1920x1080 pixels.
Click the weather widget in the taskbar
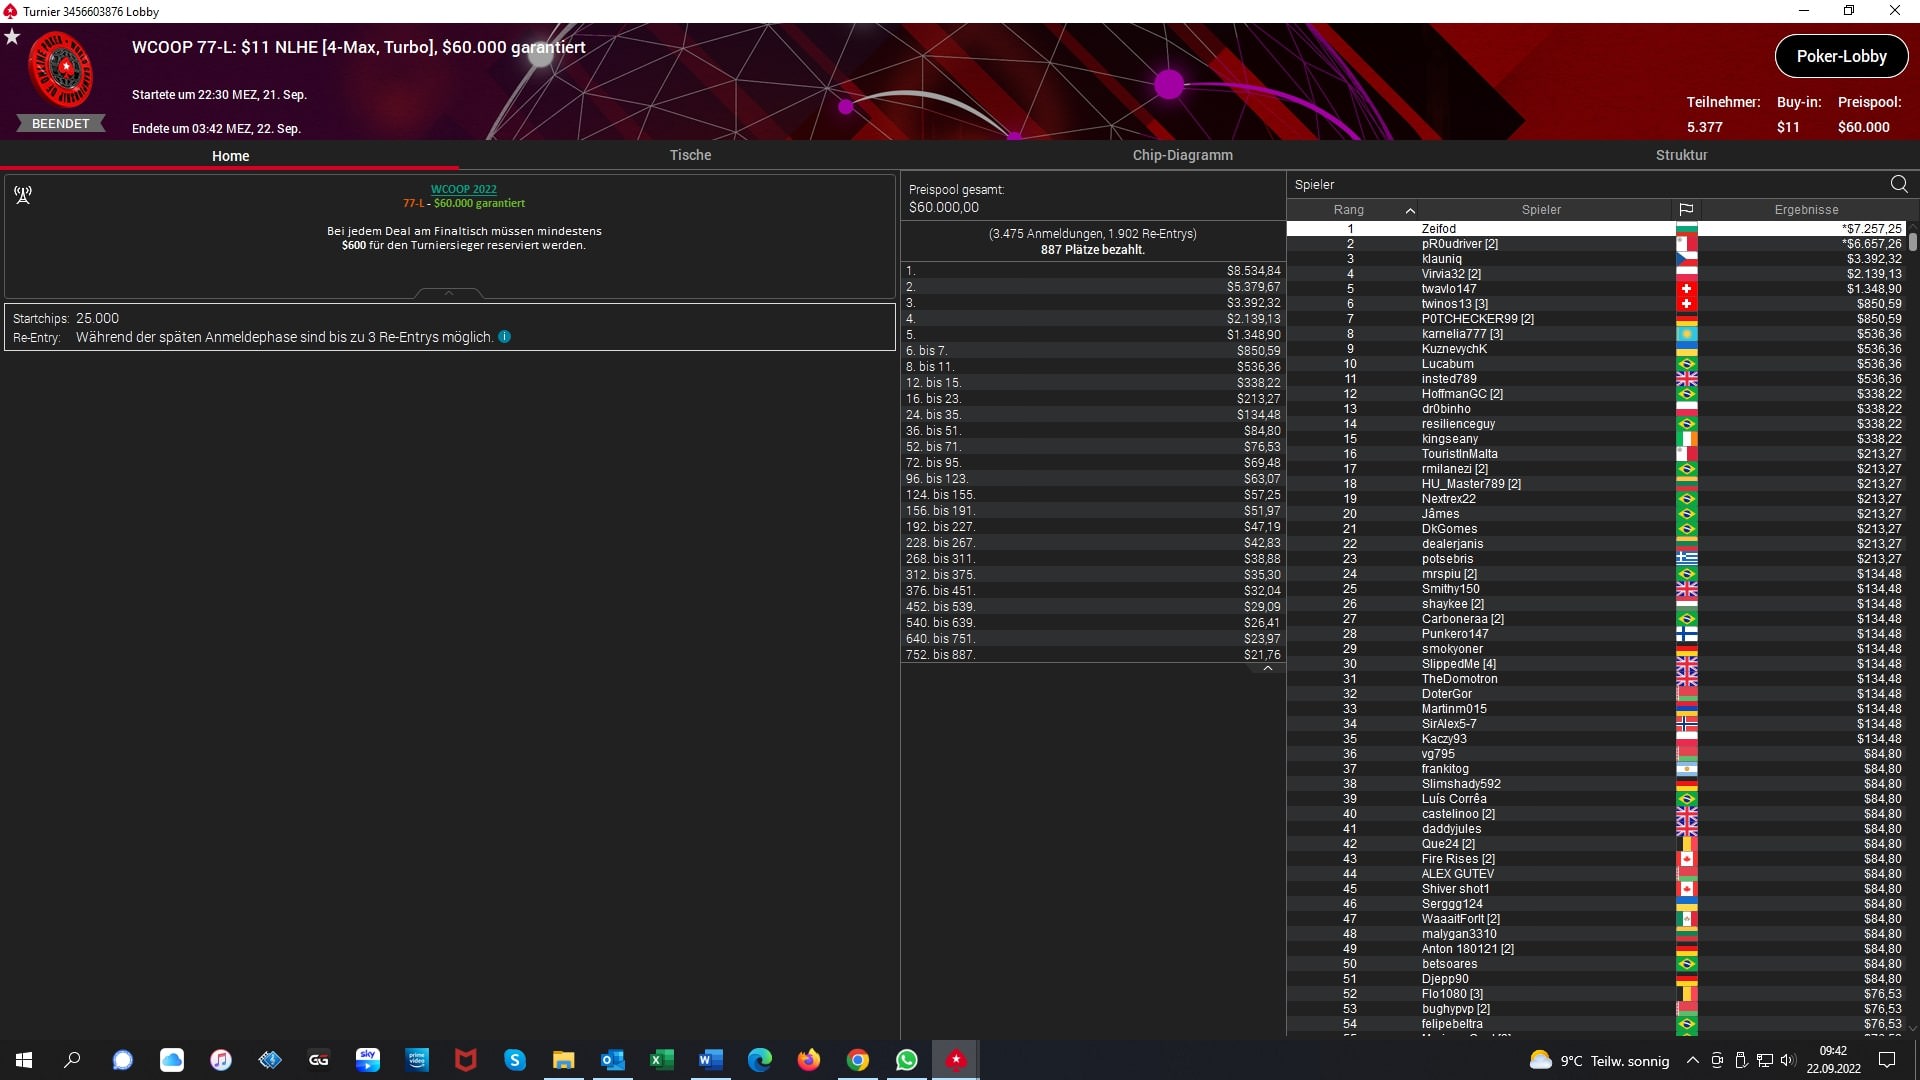pyautogui.click(x=1600, y=1061)
